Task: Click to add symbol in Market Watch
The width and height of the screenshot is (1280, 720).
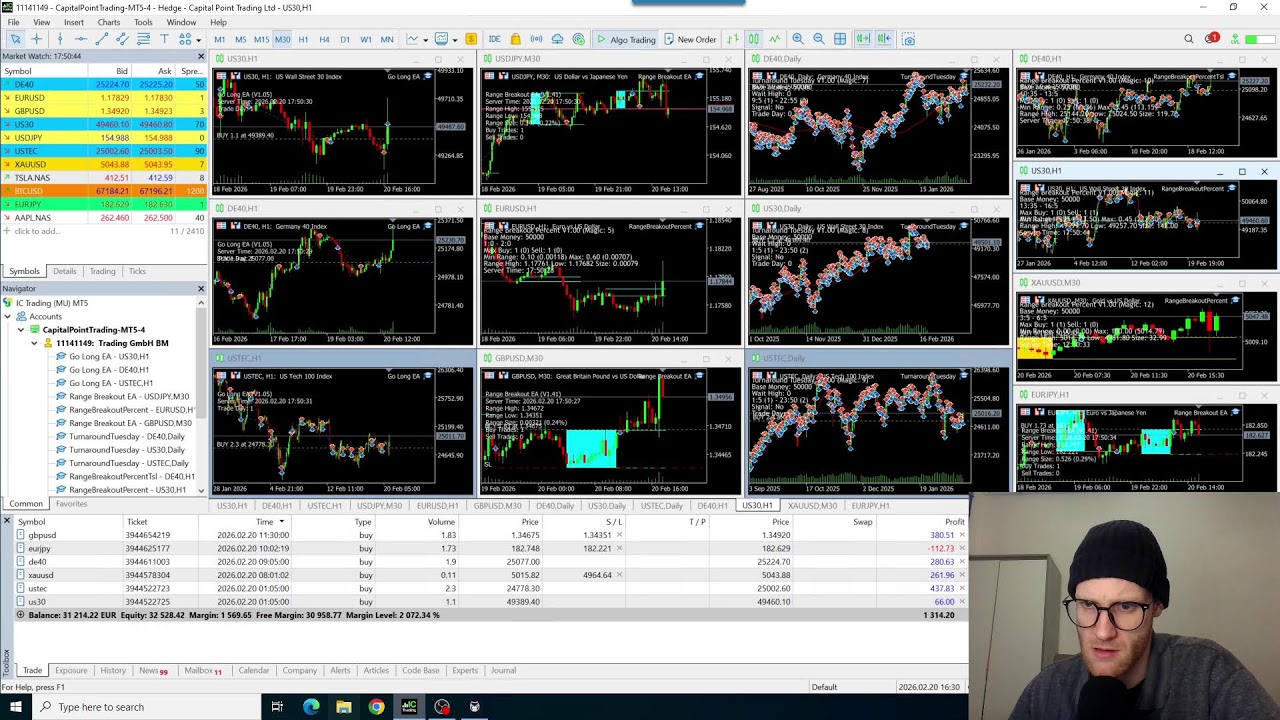Action: [x=36, y=231]
